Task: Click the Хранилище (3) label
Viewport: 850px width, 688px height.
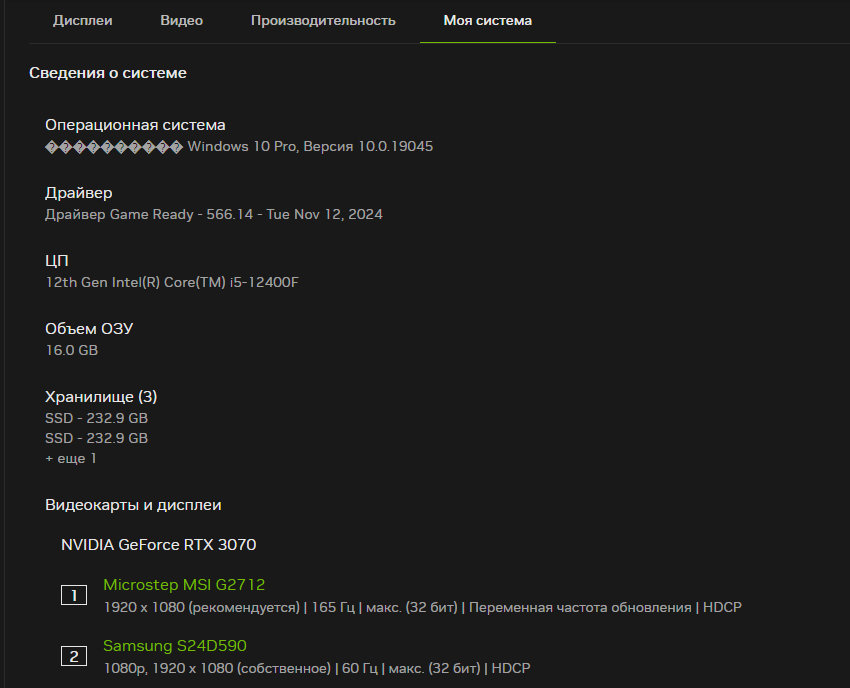Action: [x=101, y=396]
